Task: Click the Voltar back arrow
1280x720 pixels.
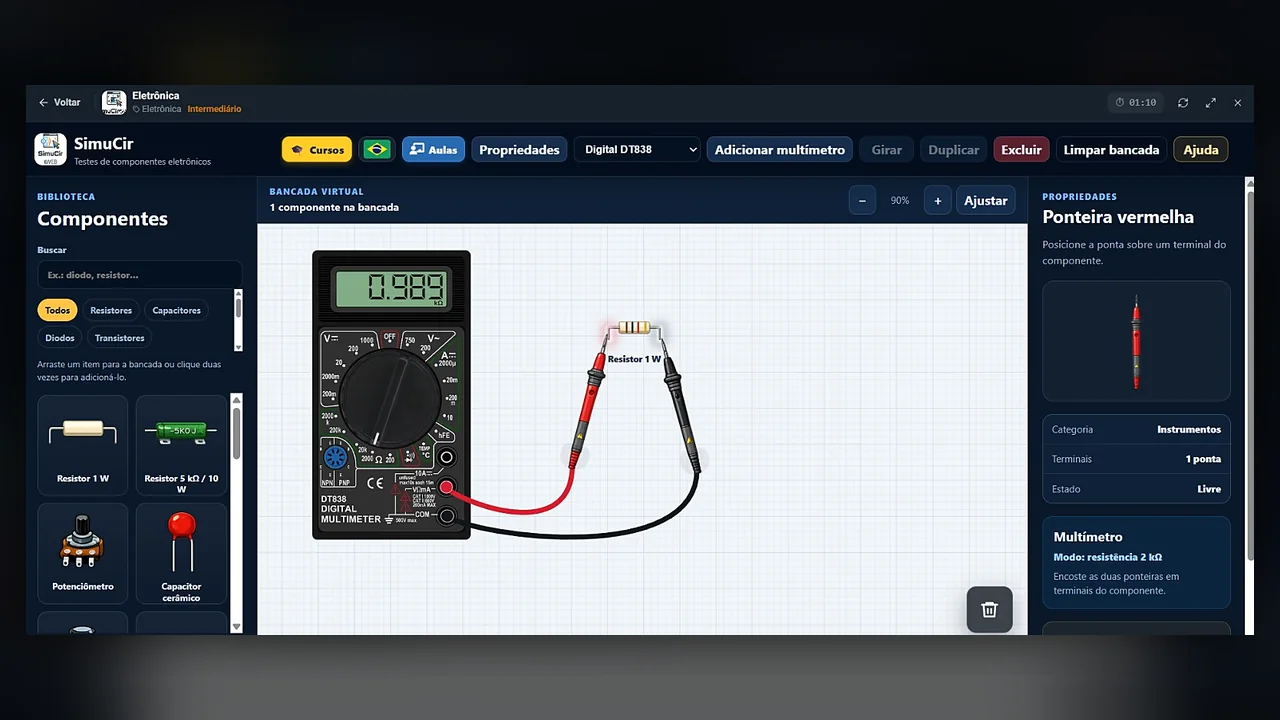Action: 43,103
